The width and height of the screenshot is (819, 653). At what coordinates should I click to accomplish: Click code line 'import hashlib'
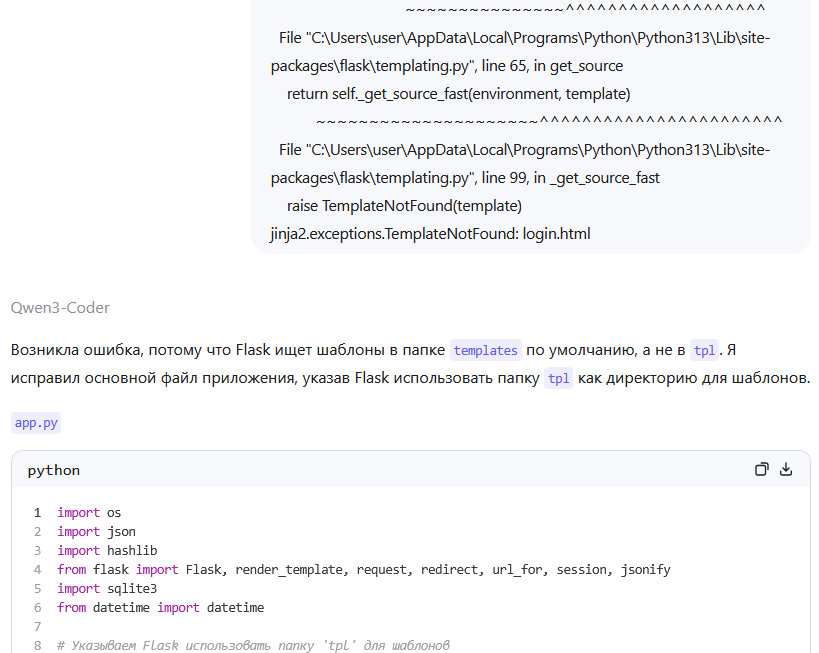107,551
